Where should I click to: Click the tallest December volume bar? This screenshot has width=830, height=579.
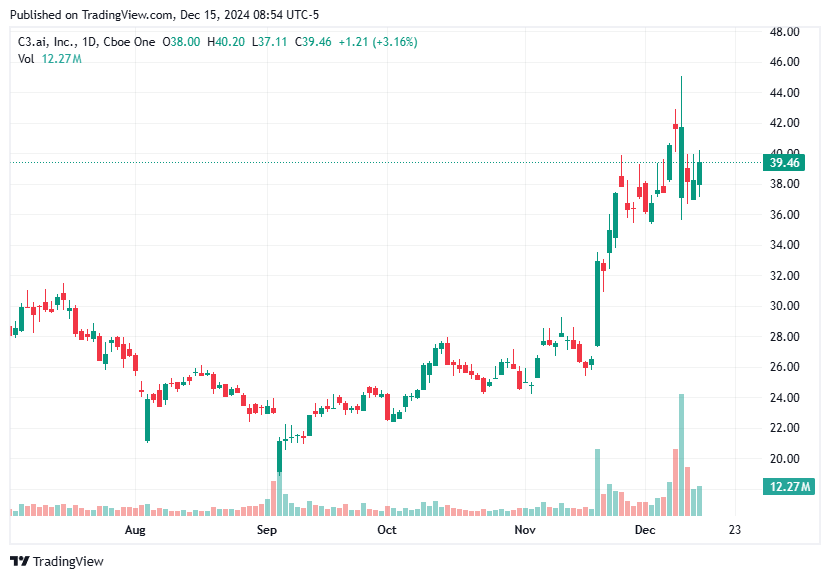point(681,455)
